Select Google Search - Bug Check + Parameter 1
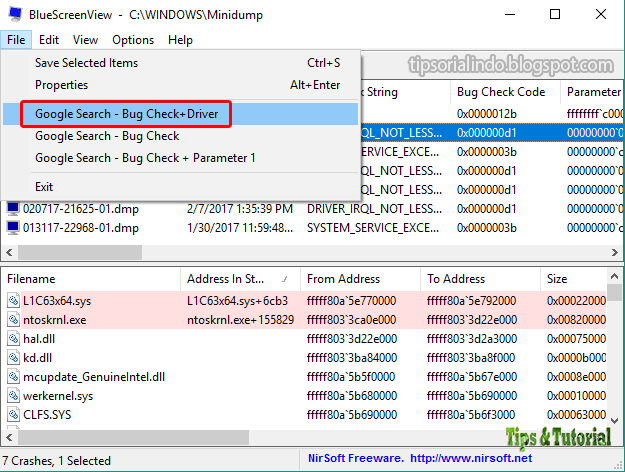The width and height of the screenshot is (625, 472). click(181, 158)
